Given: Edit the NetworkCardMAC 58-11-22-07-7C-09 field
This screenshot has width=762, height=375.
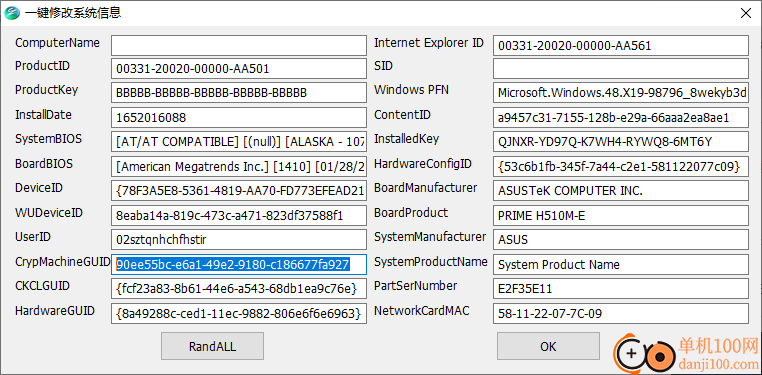Looking at the screenshot, I should (621, 313).
